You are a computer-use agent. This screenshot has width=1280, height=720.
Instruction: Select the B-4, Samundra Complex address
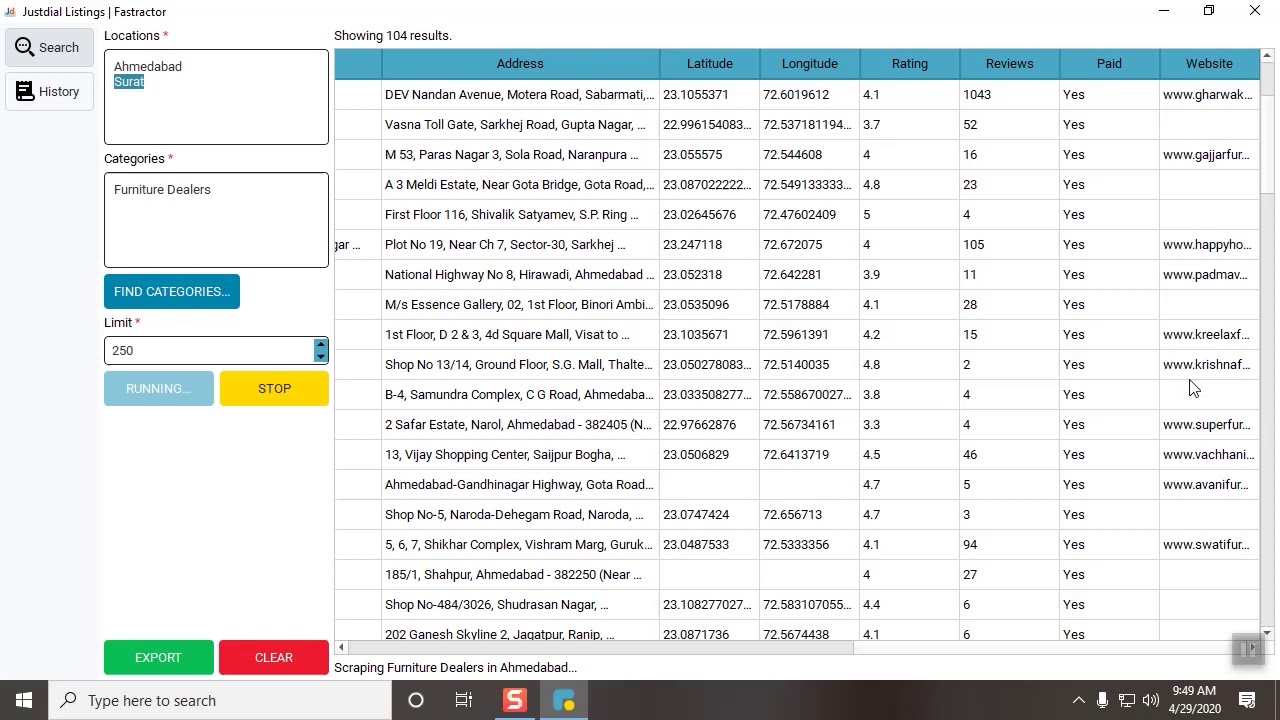coord(520,394)
